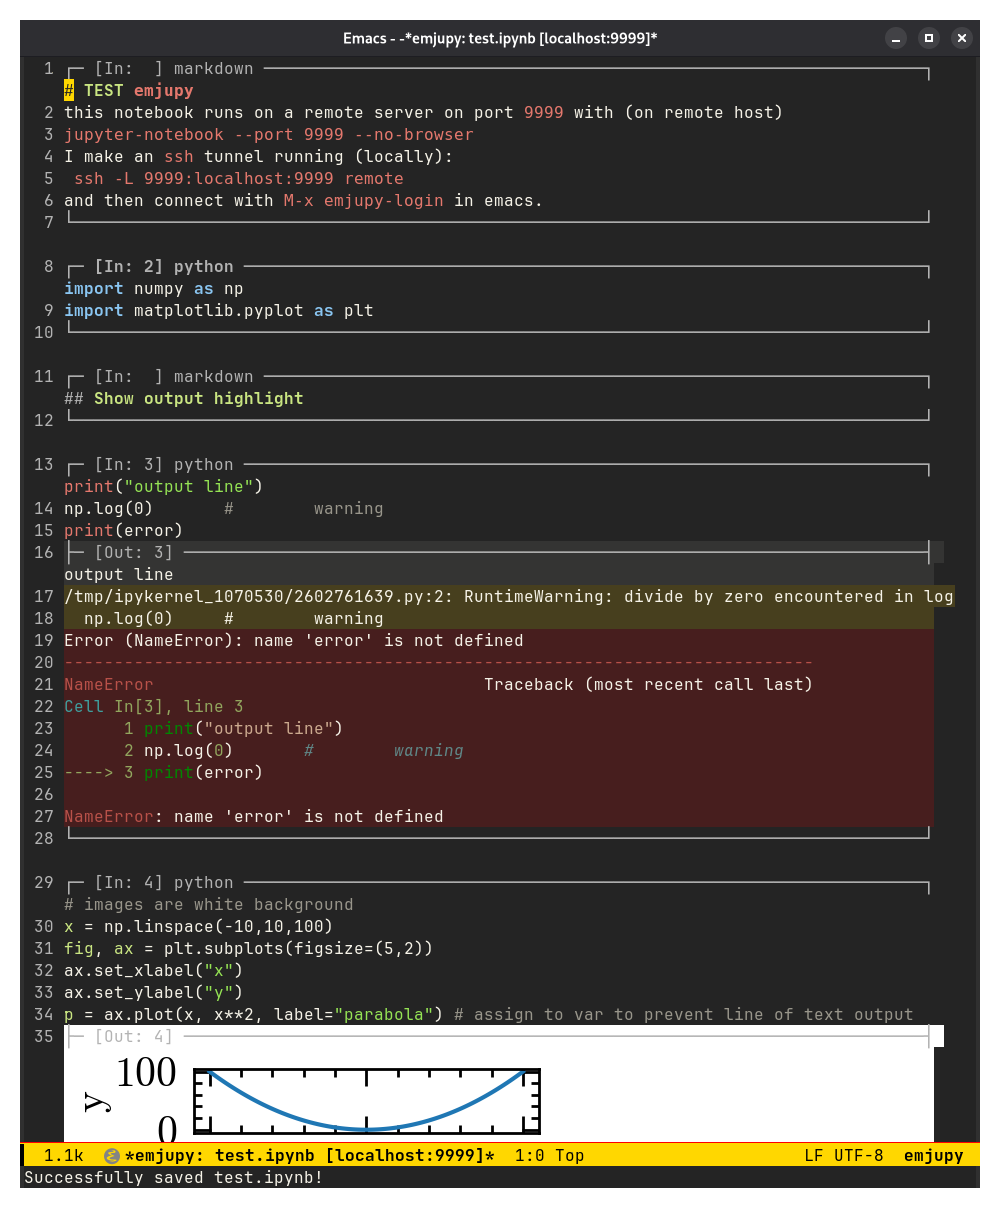
Task: Click the 'Traceback (most recent call last)' text
Action: (649, 685)
